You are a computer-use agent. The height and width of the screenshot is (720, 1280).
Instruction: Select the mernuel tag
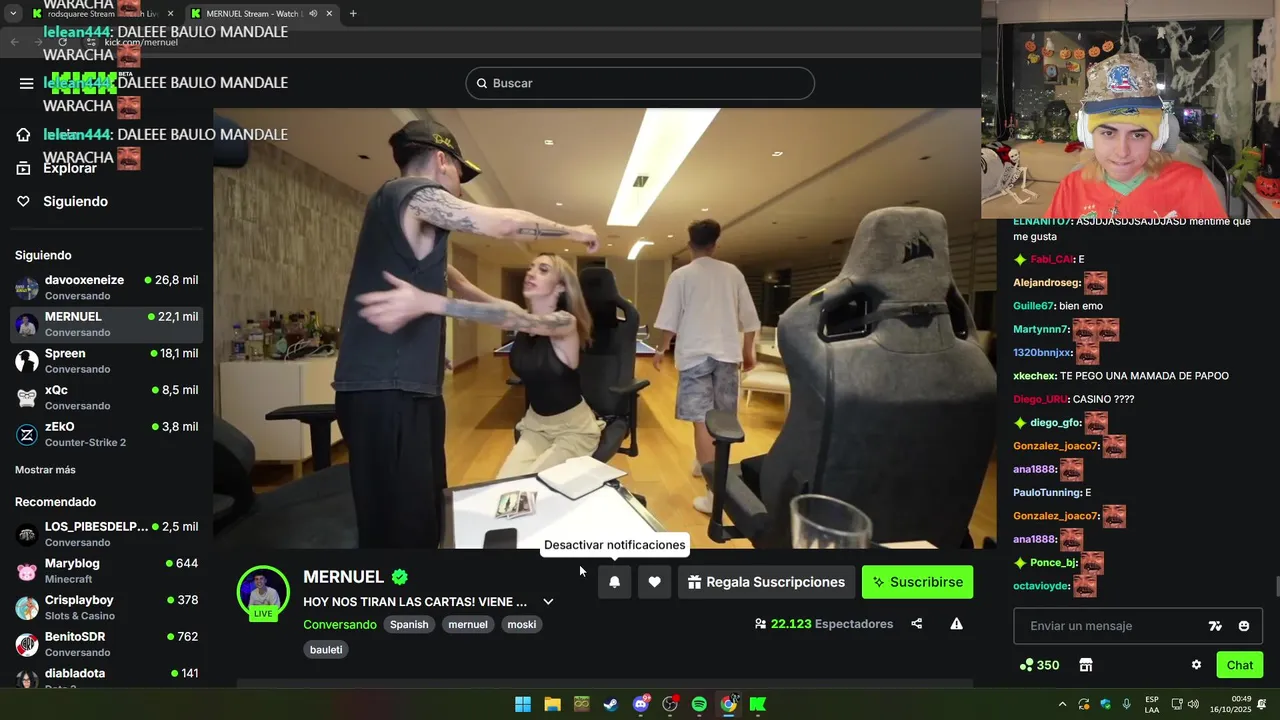tap(468, 624)
